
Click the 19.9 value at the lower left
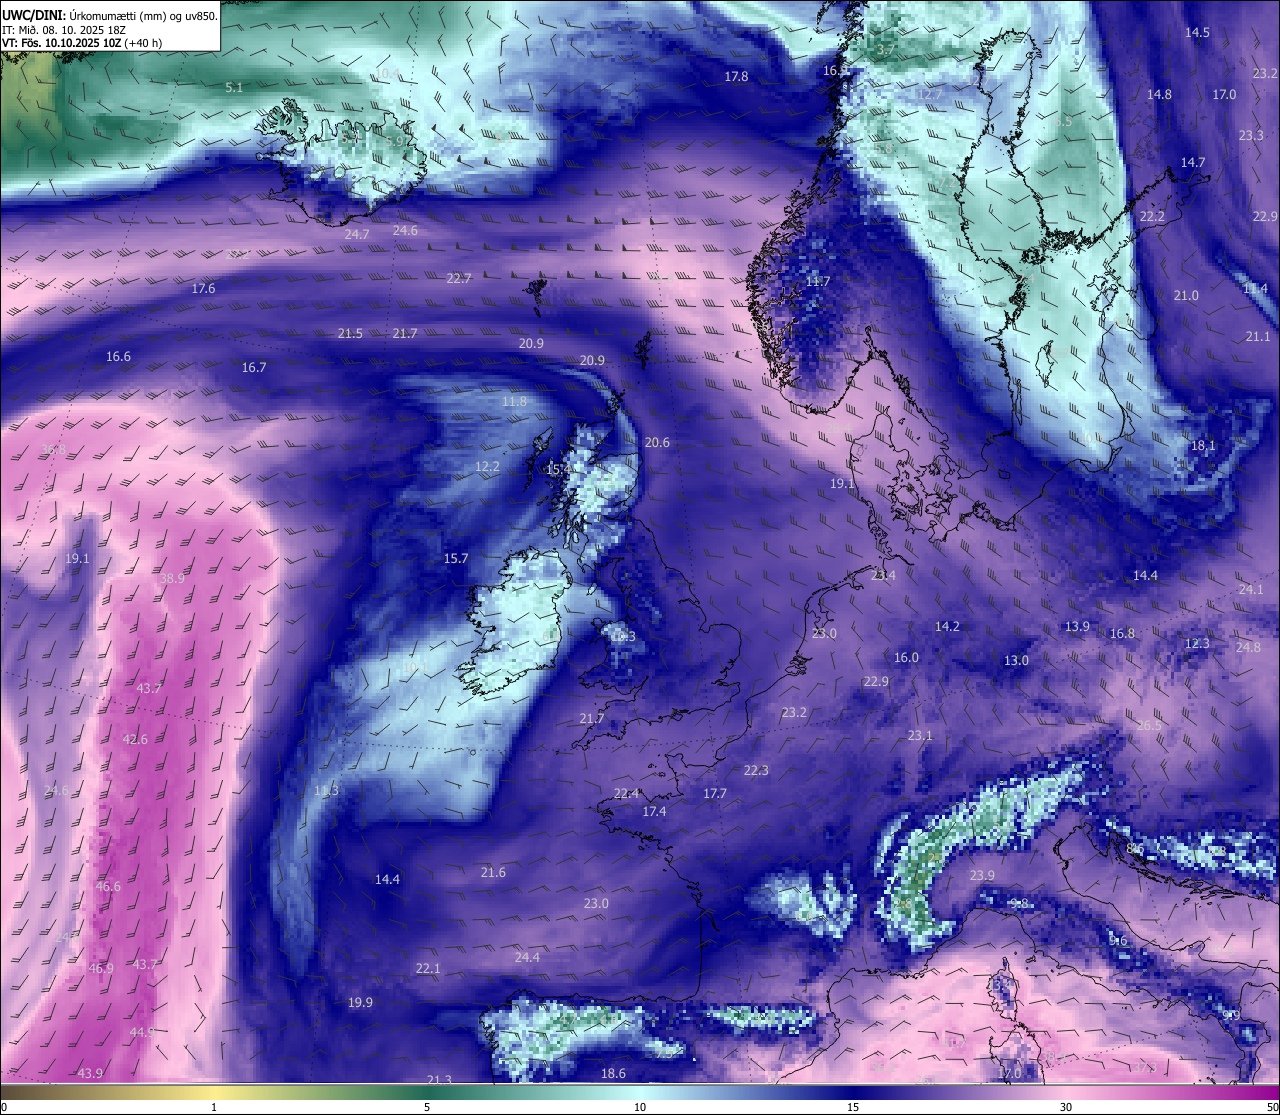tap(360, 1003)
